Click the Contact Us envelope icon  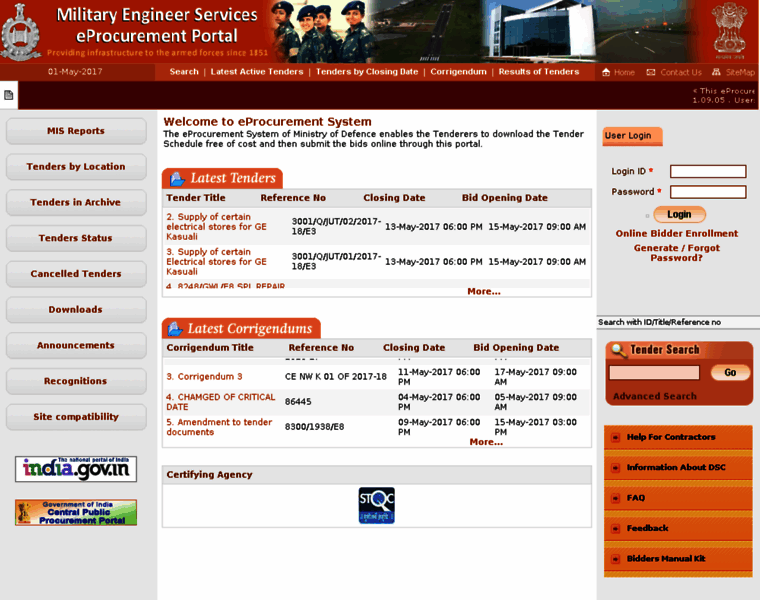(650, 72)
